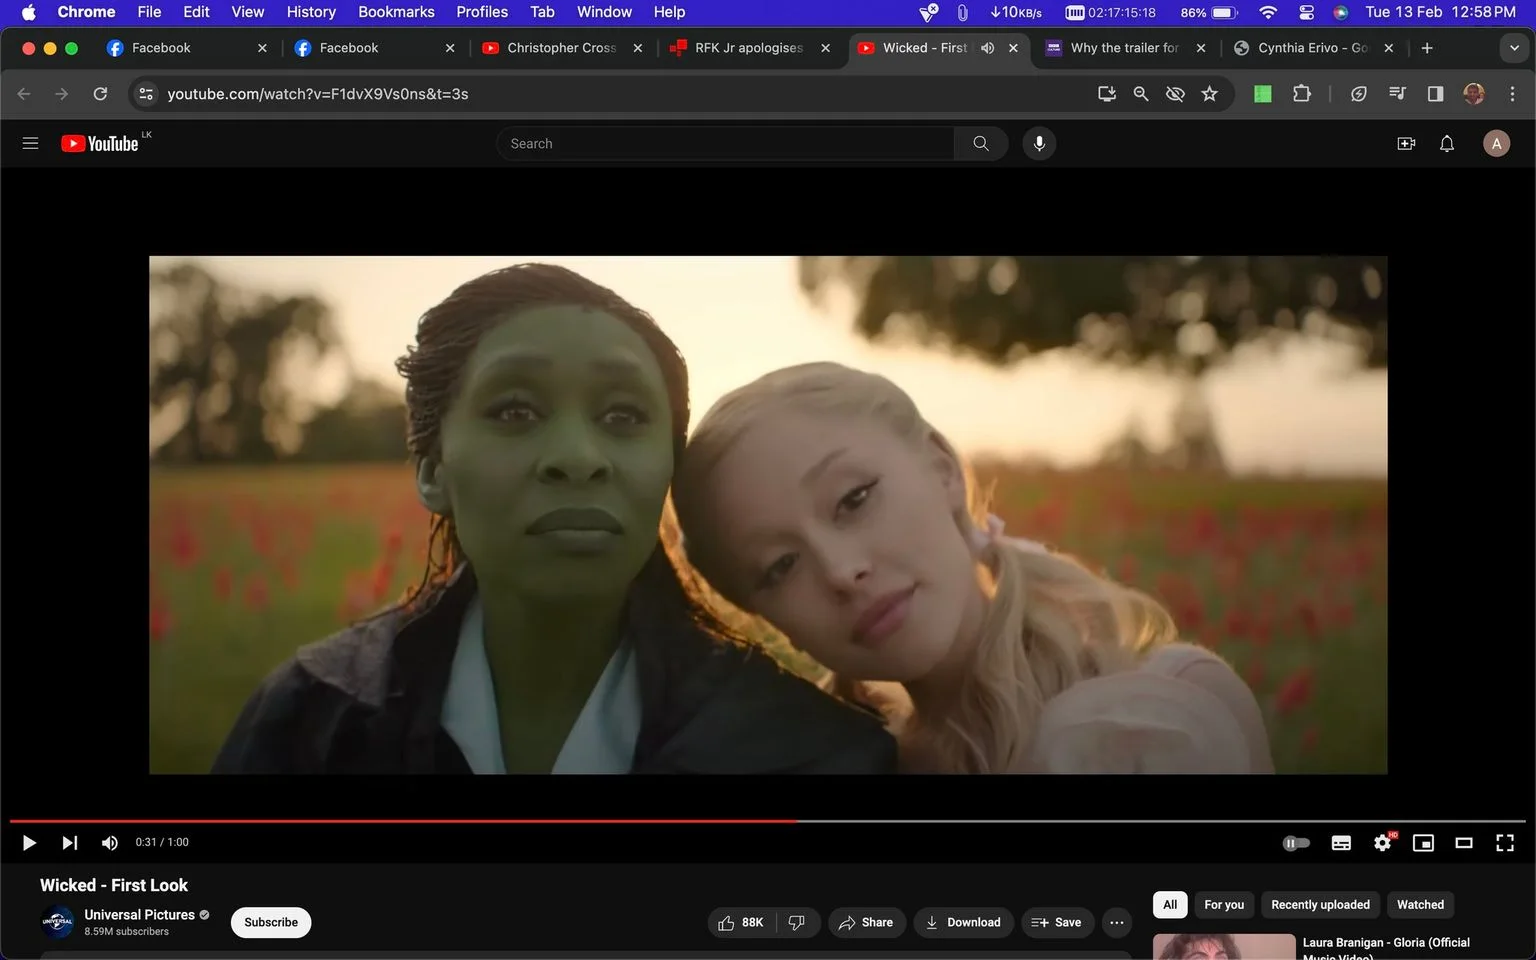Play the Wicked First Look video
1536x960 pixels.
29,843
